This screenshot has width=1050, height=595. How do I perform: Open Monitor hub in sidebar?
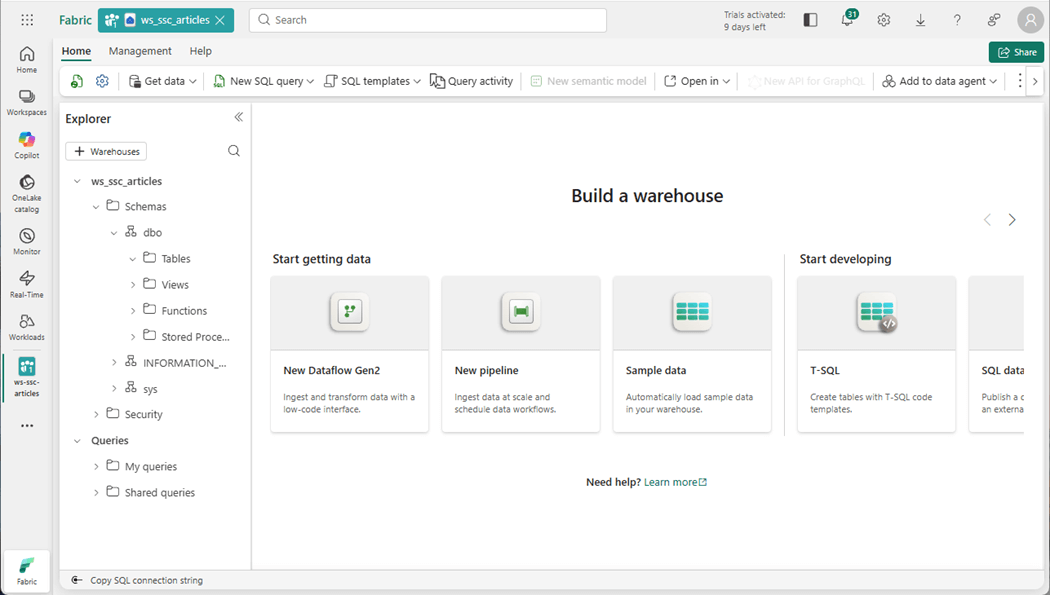pyautogui.click(x=27, y=242)
